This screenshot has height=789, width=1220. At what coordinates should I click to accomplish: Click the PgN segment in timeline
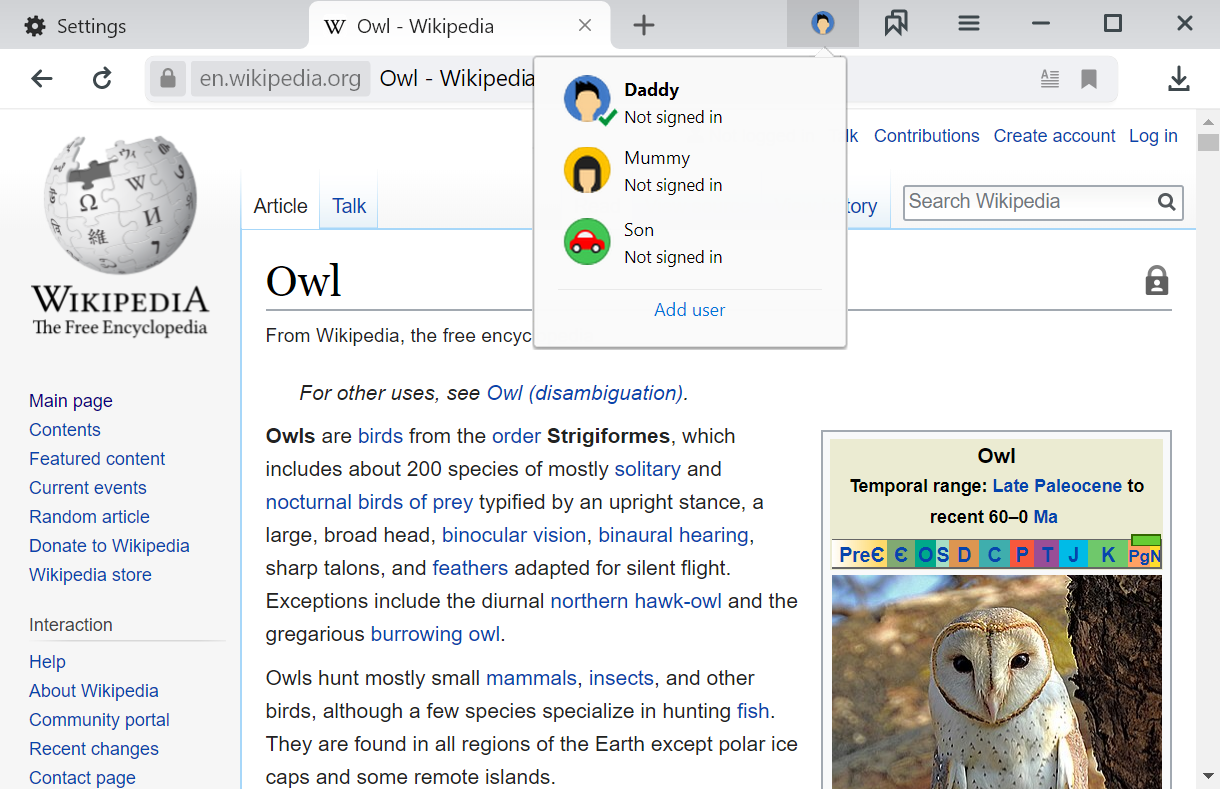(1144, 555)
